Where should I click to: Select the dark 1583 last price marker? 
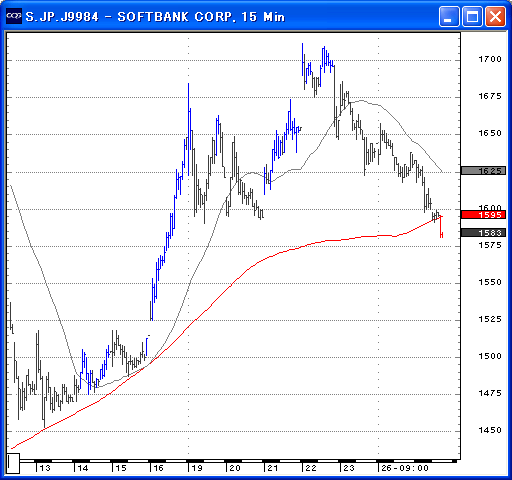coord(483,233)
